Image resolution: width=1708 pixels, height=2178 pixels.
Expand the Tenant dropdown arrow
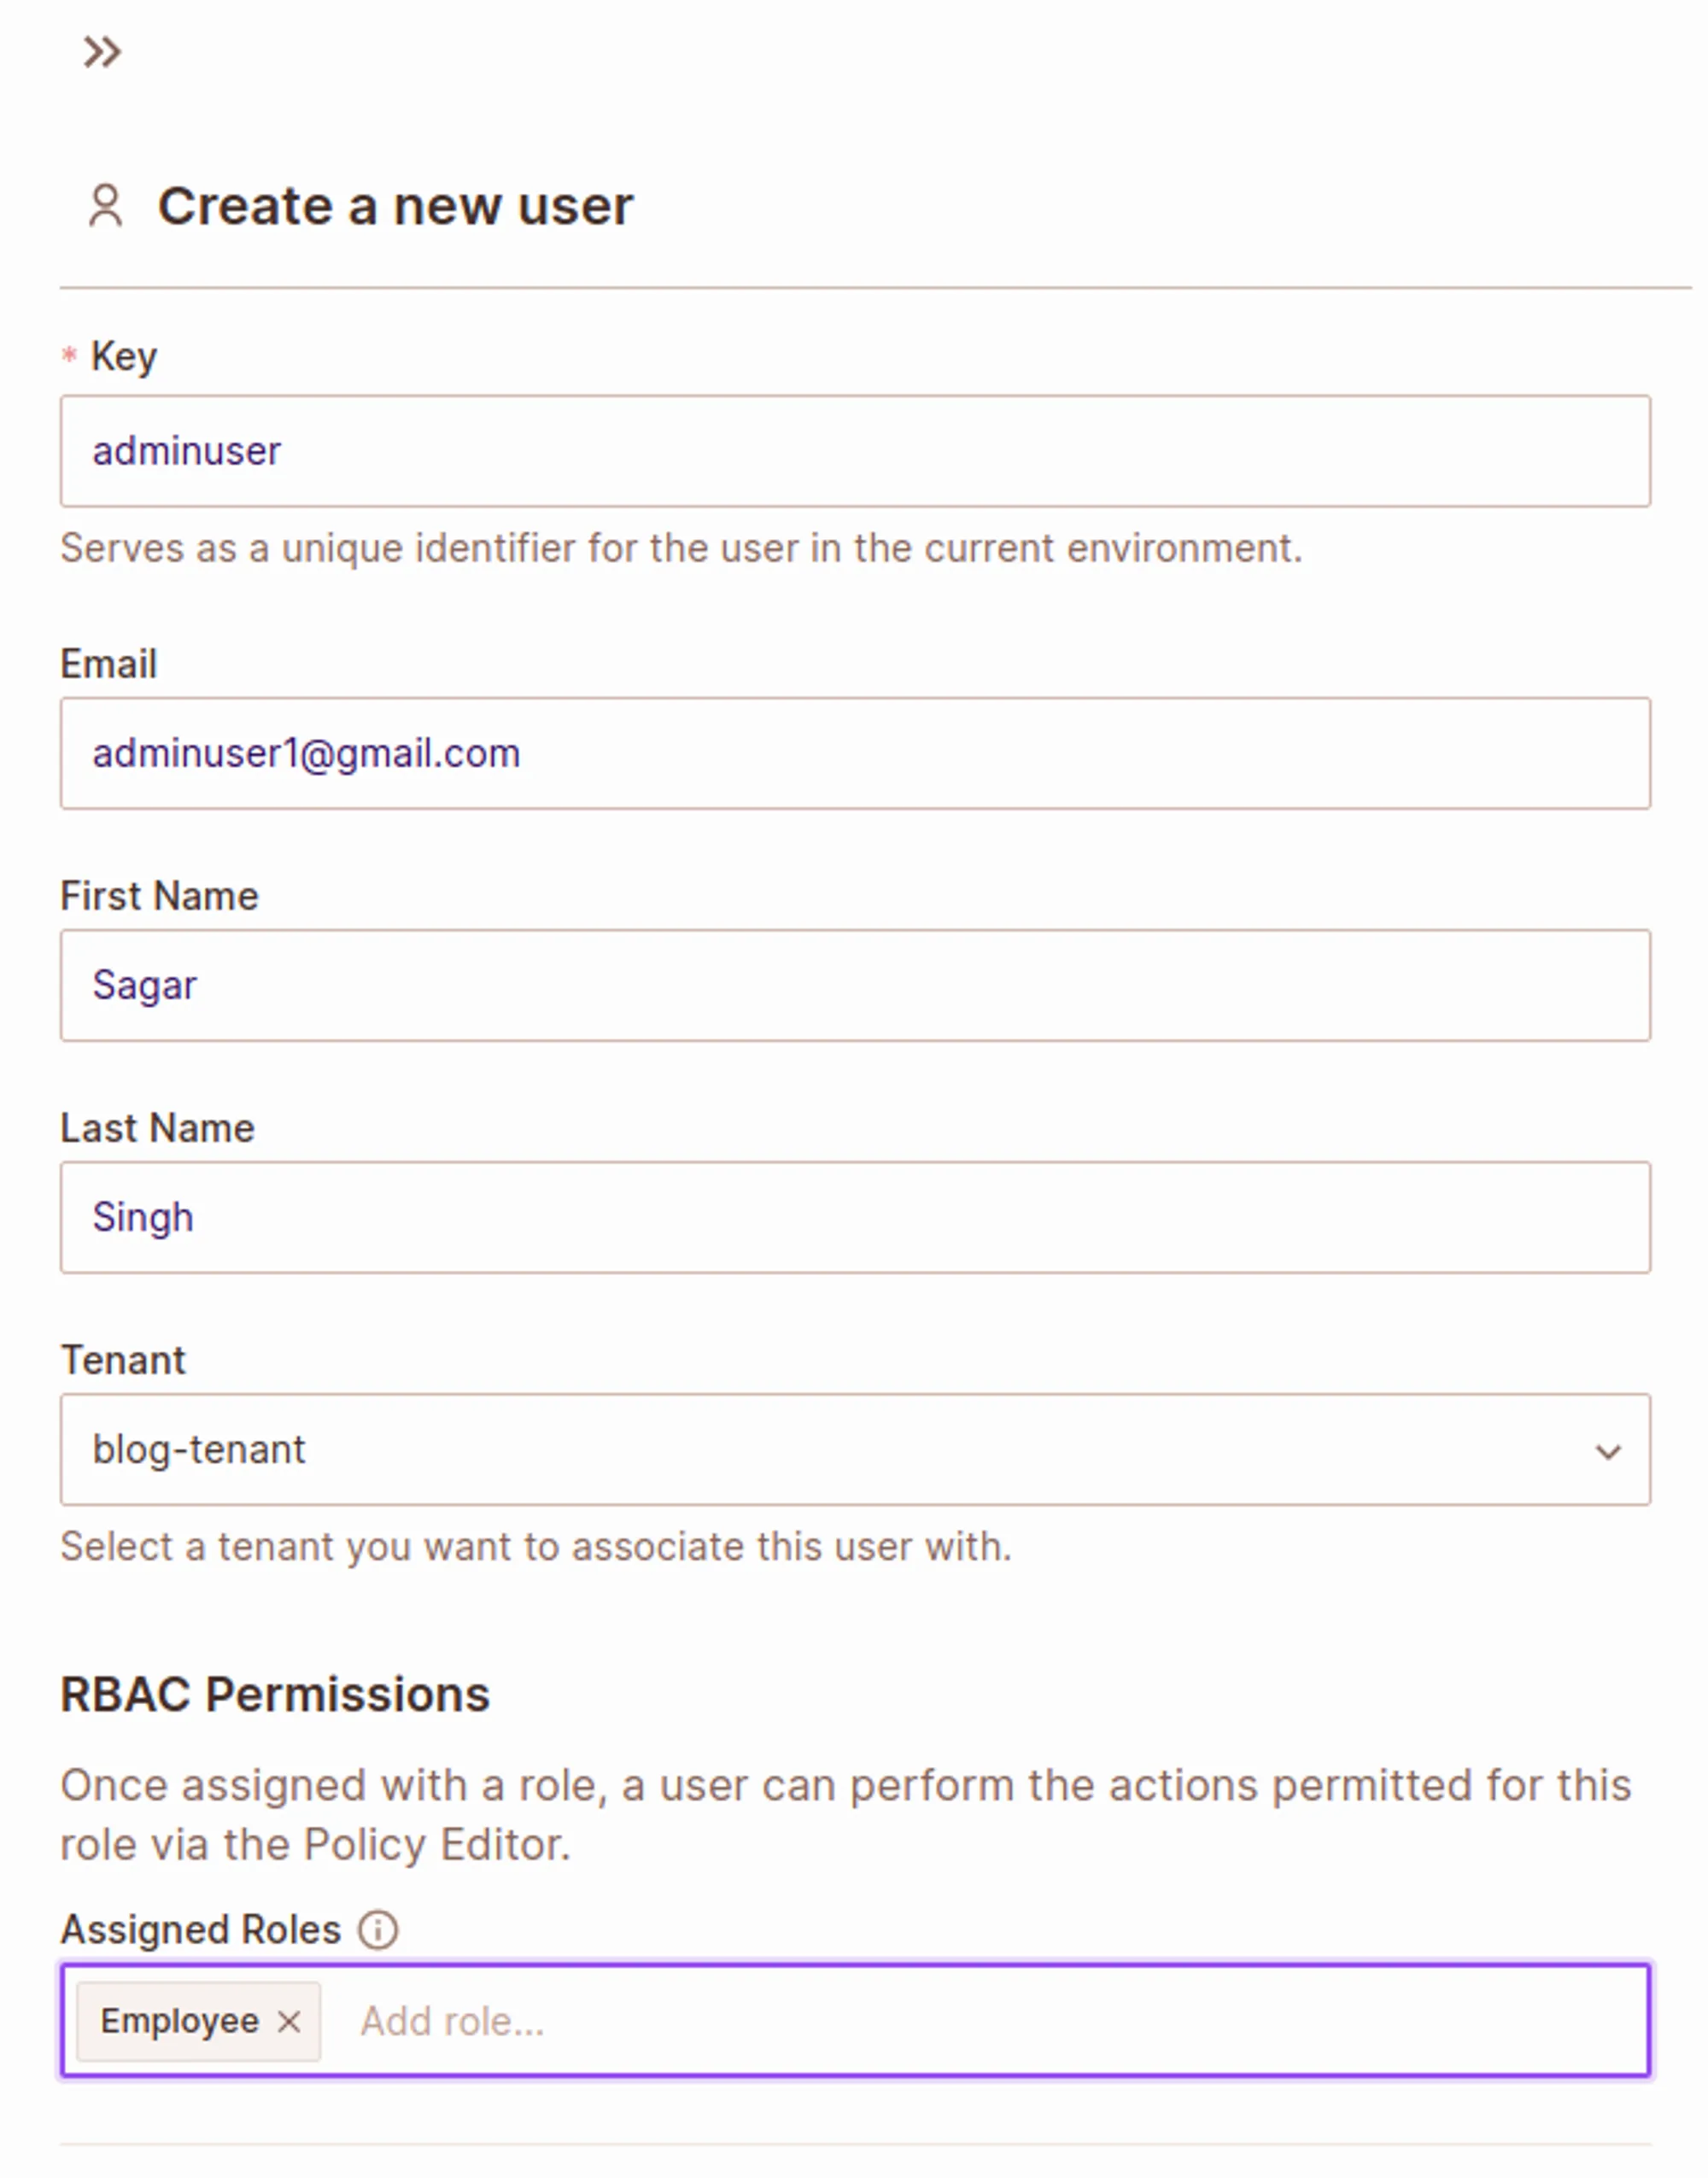1607,1451
